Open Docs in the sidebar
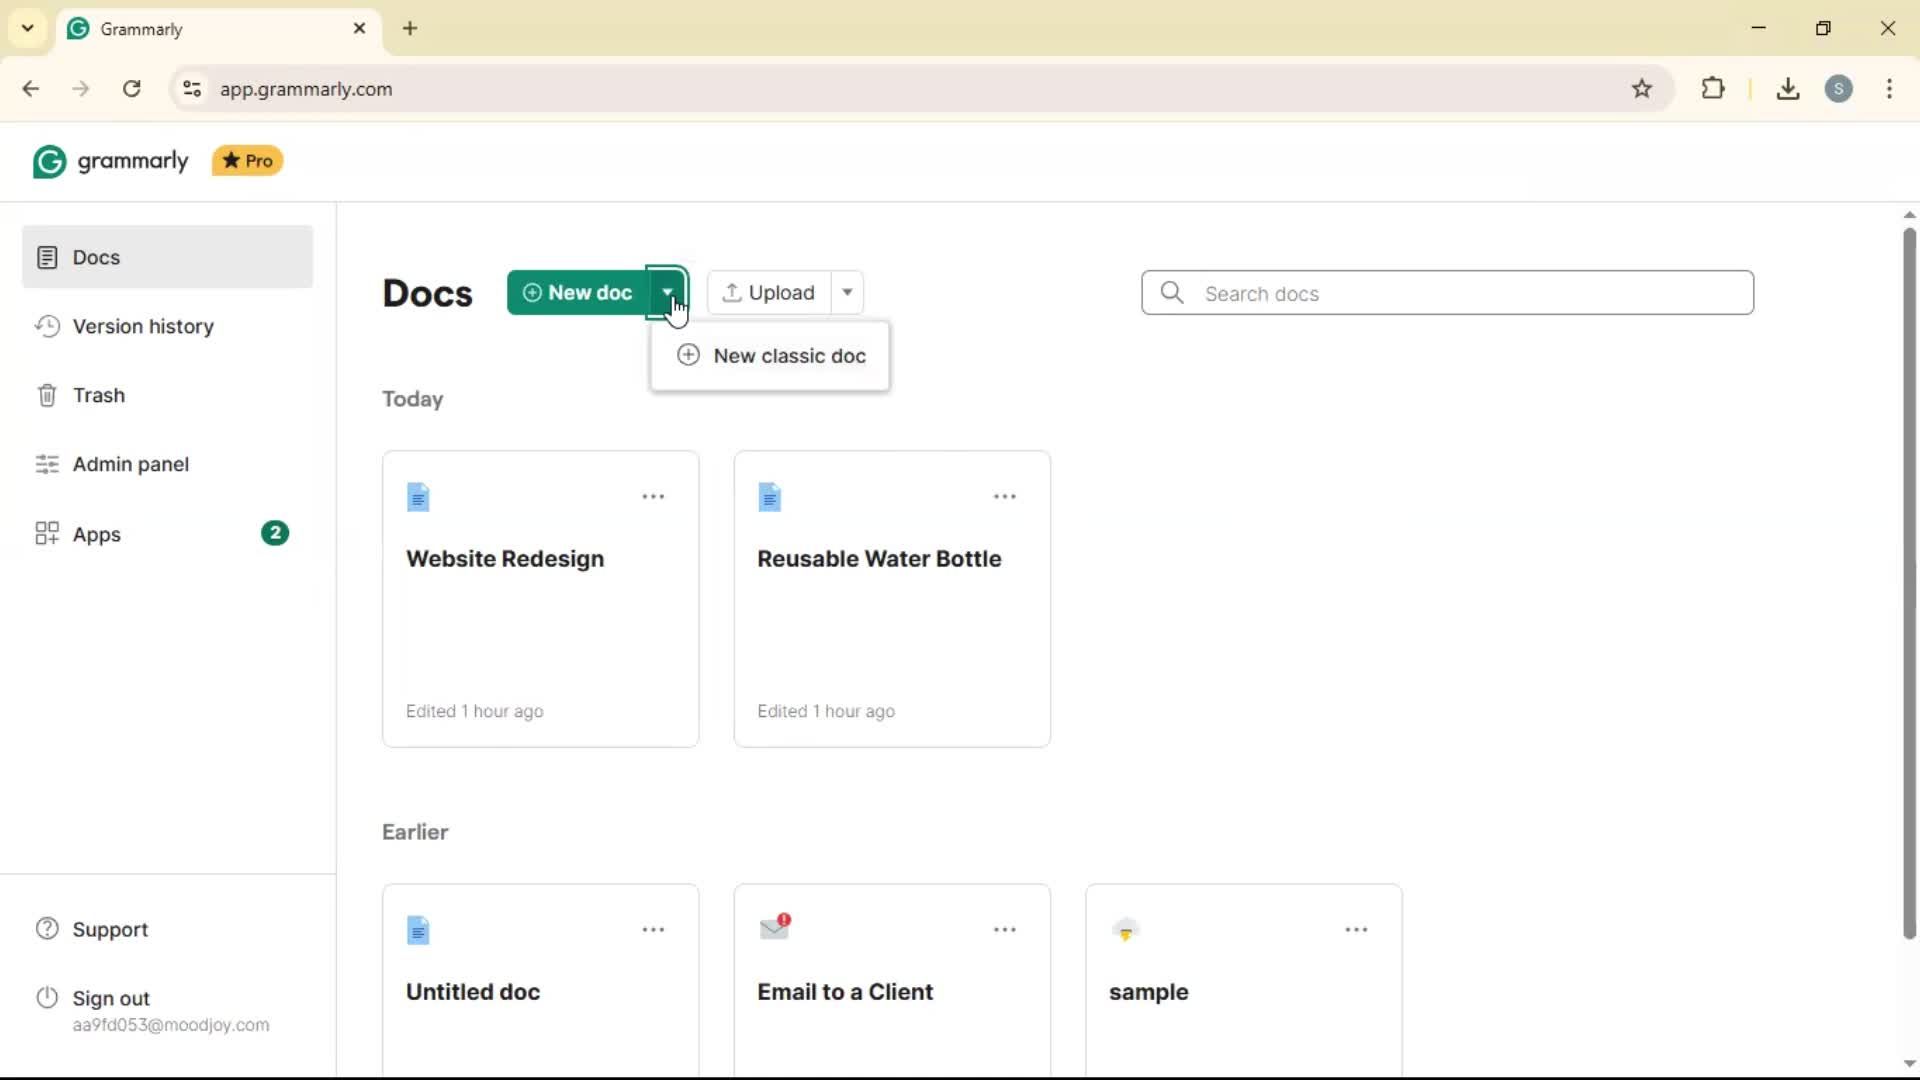The width and height of the screenshot is (1920, 1080). (167, 257)
